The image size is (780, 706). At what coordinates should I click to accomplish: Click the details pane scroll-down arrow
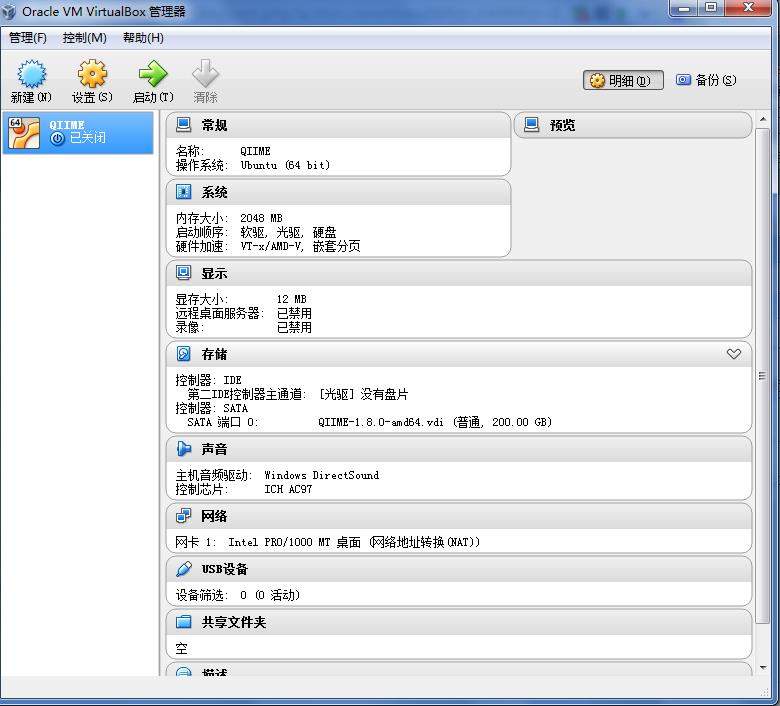(763, 668)
